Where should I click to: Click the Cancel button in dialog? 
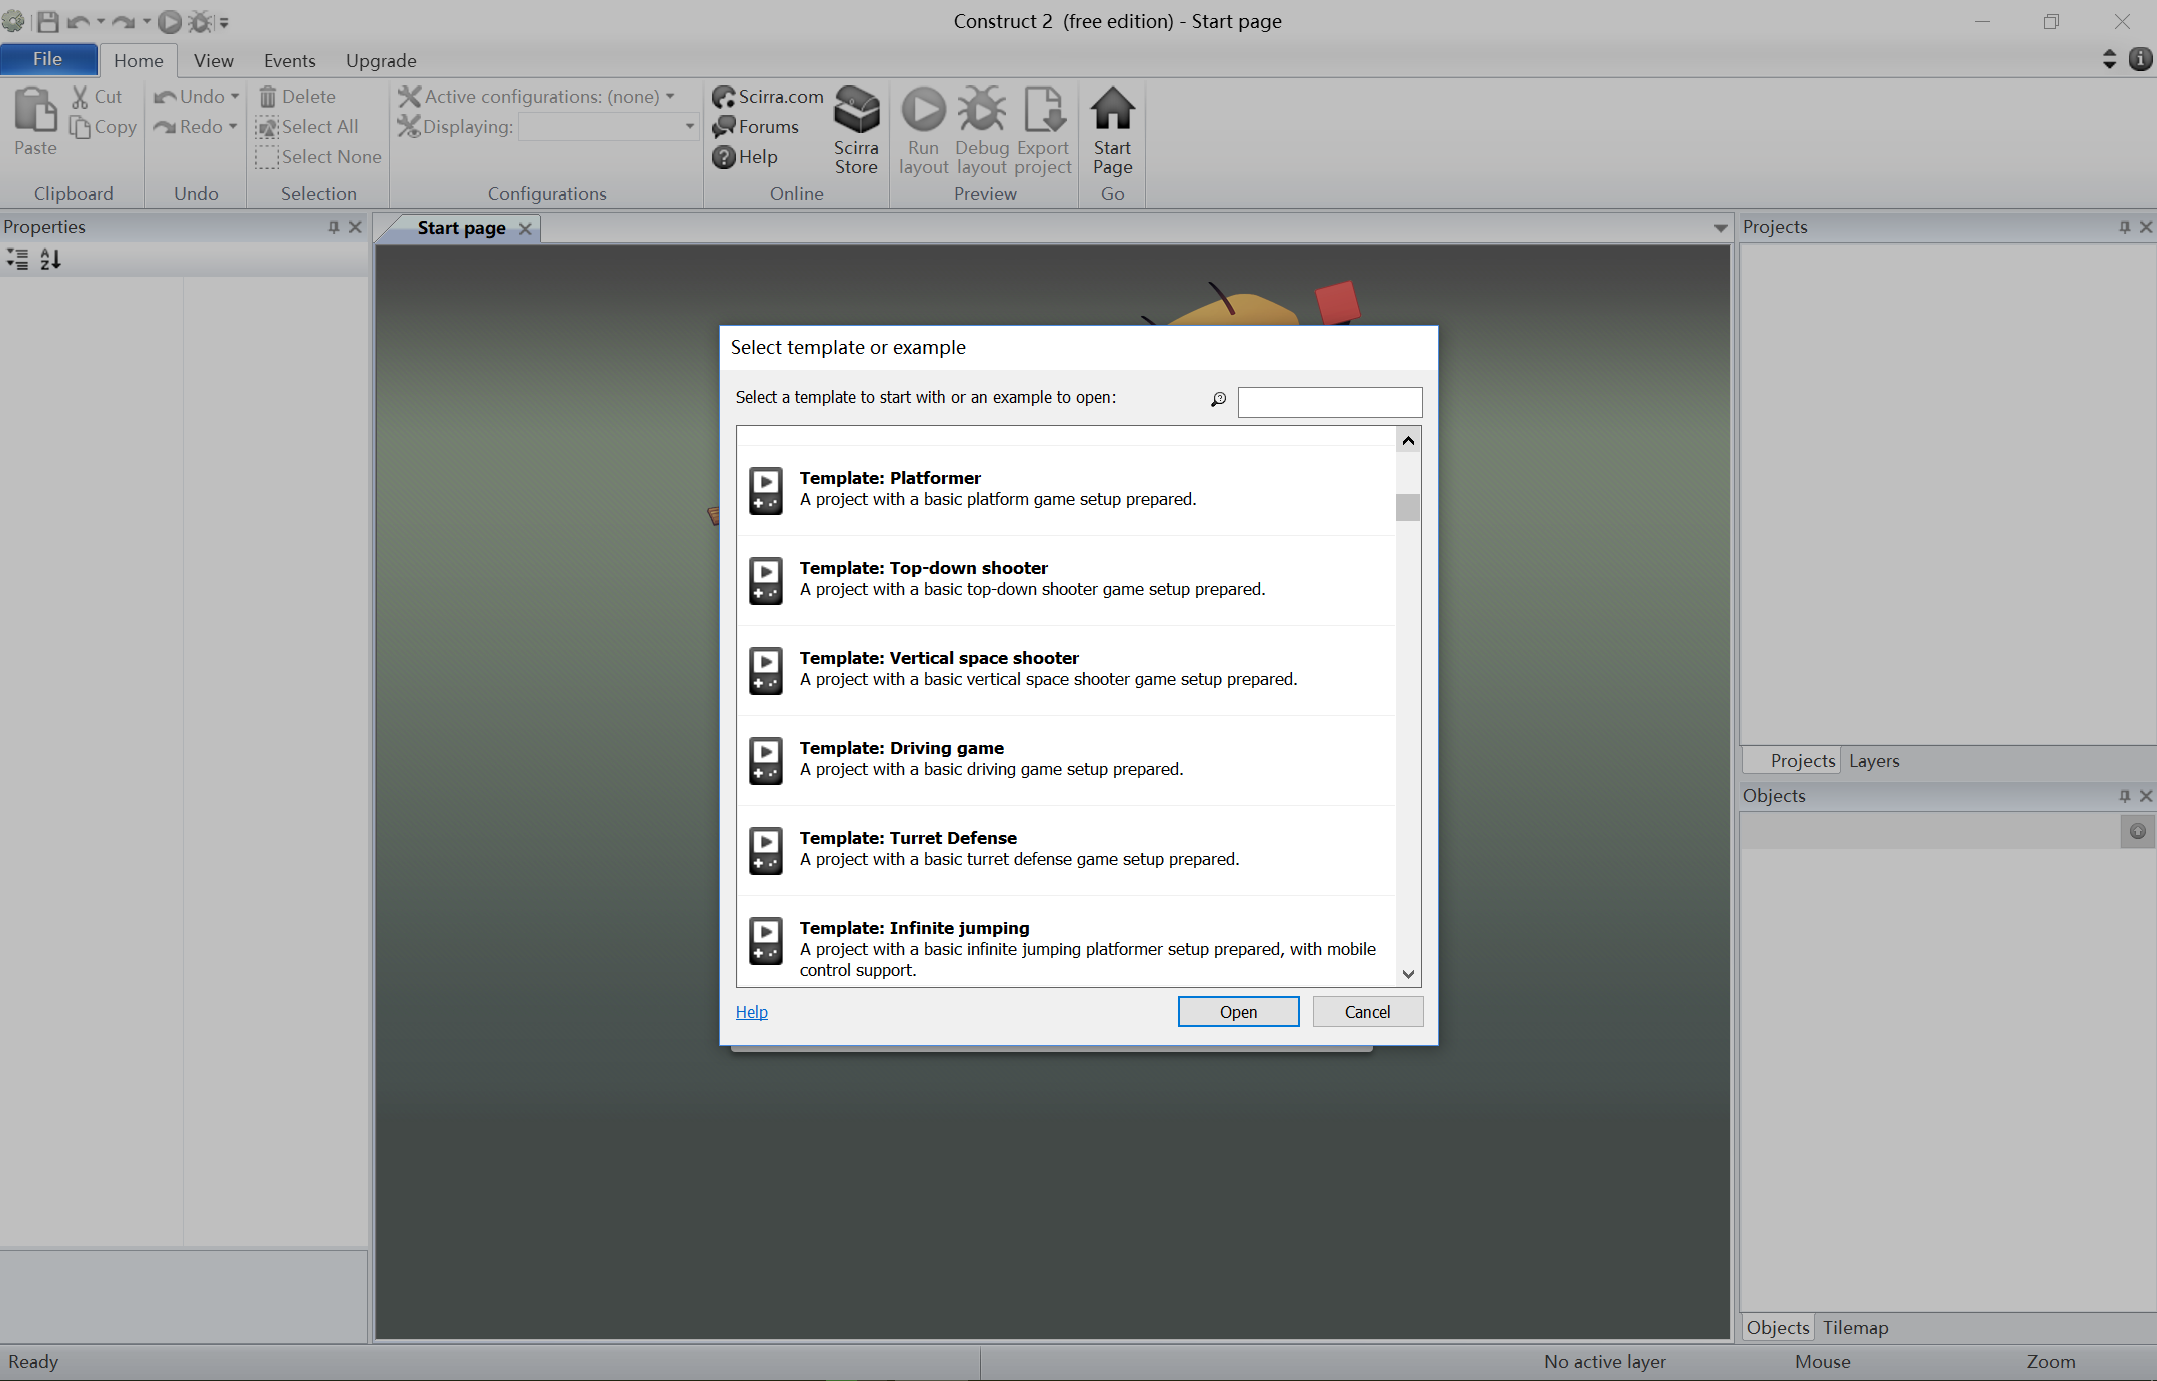[x=1367, y=1012]
